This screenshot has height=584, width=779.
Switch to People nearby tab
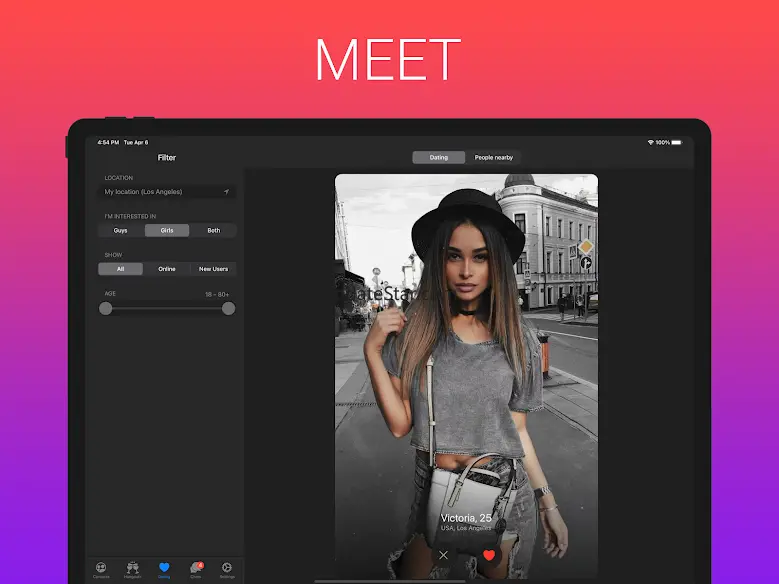click(x=494, y=157)
